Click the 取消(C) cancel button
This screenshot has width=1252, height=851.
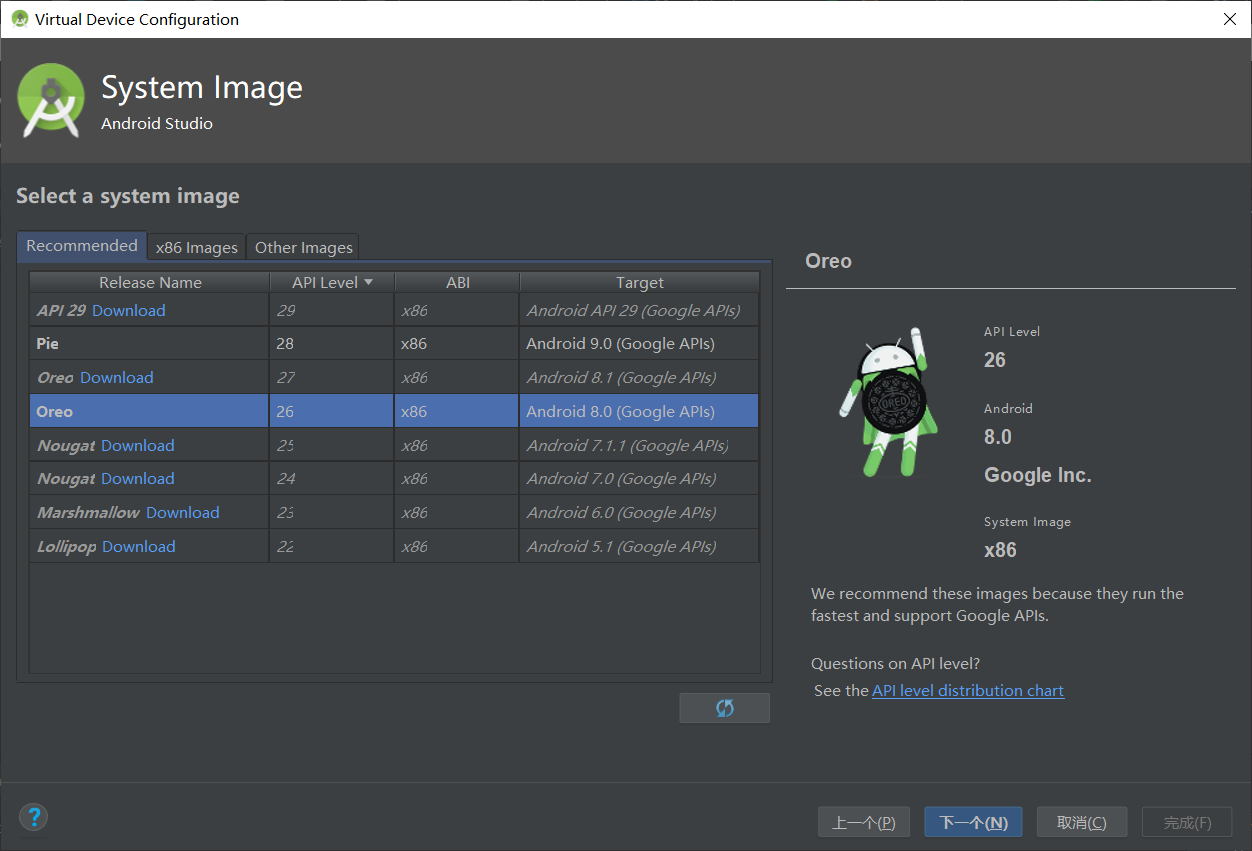[x=1082, y=822]
